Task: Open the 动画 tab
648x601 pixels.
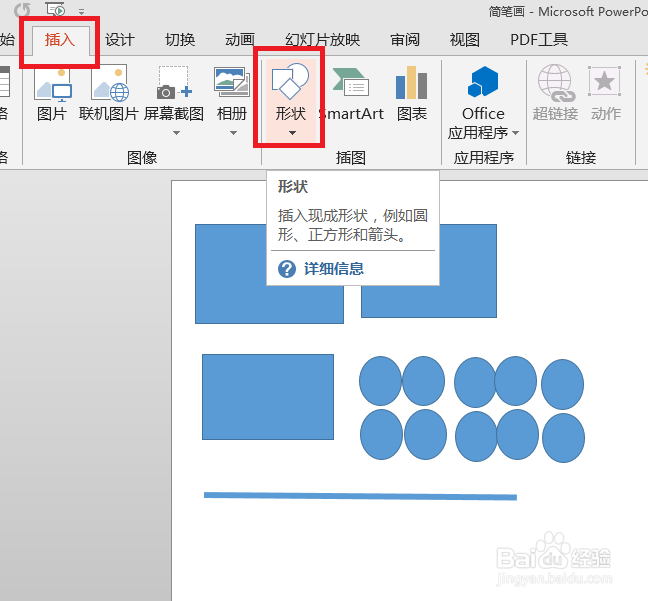Action: (240, 40)
